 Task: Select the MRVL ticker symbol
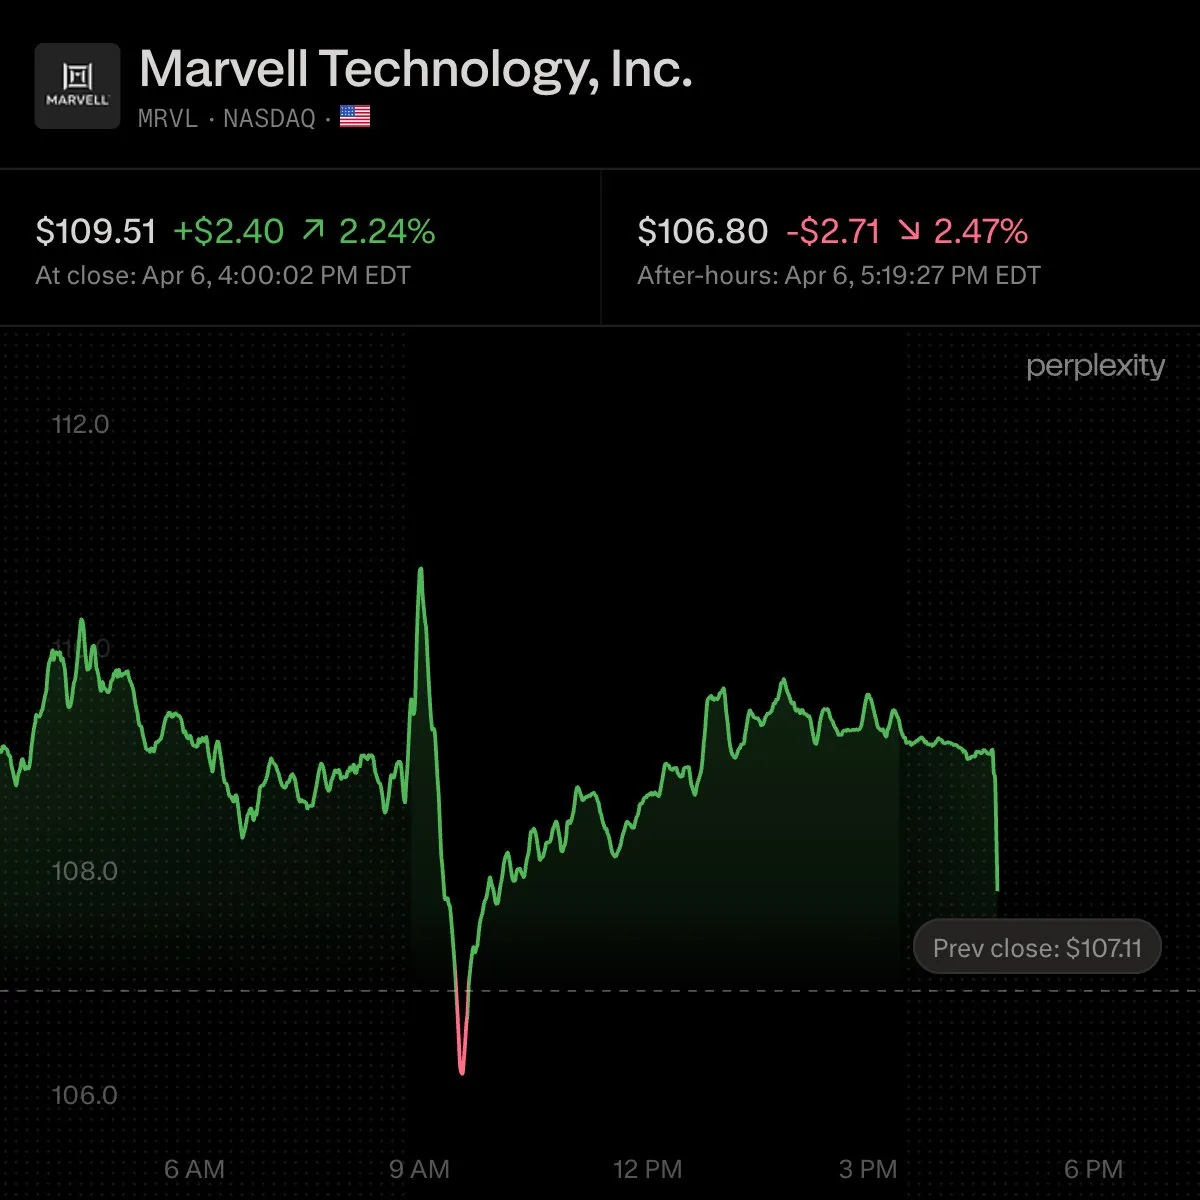pyautogui.click(x=167, y=118)
